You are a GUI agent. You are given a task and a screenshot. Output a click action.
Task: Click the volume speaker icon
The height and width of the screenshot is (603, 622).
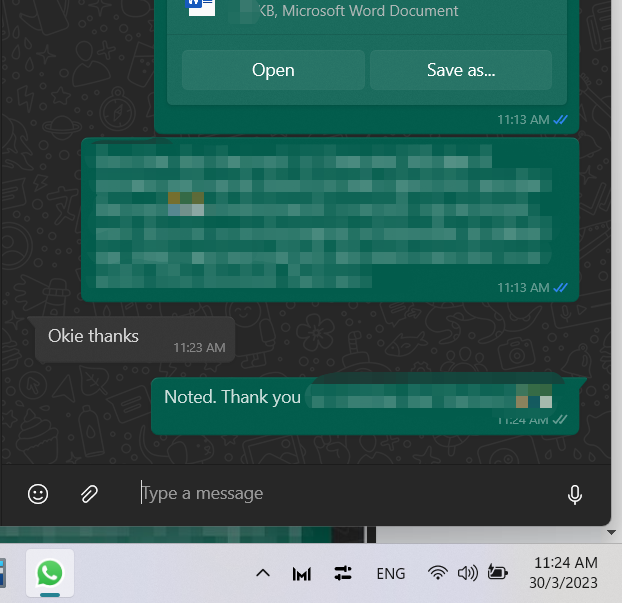[x=468, y=573]
